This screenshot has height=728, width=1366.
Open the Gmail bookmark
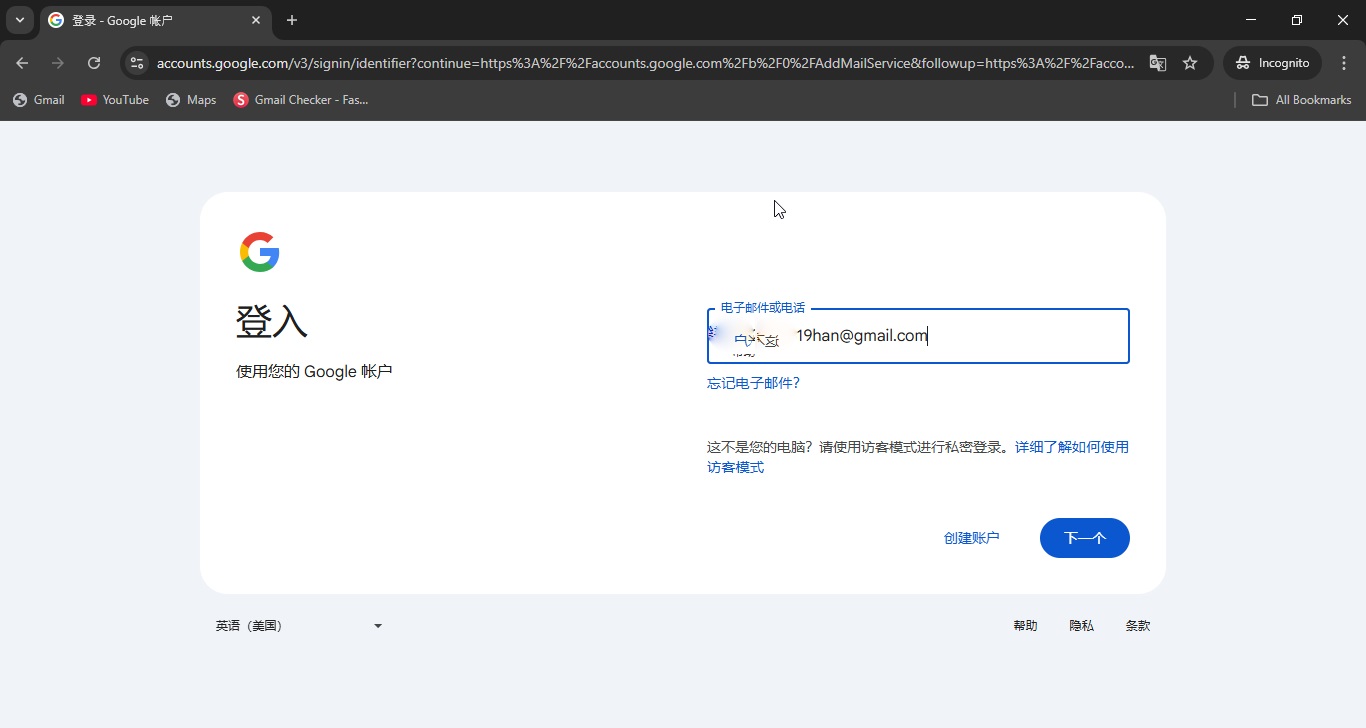(x=39, y=100)
